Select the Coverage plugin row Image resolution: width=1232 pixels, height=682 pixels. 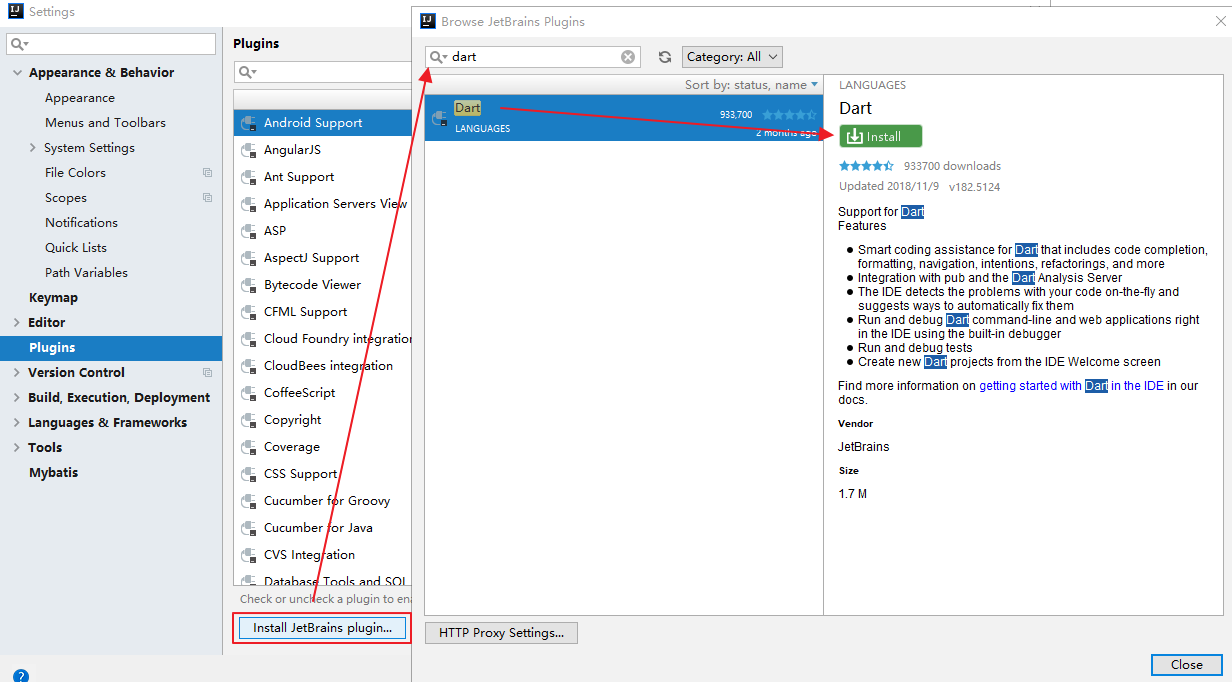[322, 447]
